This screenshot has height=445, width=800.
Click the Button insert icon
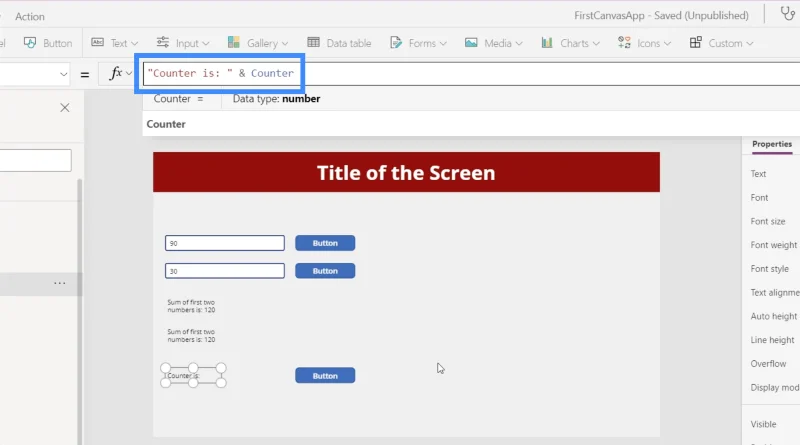click(x=30, y=43)
